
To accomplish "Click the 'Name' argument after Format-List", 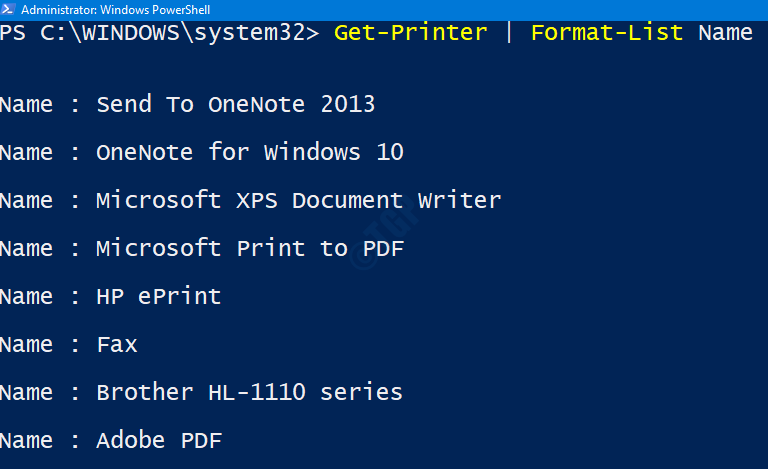I will [x=725, y=33].
